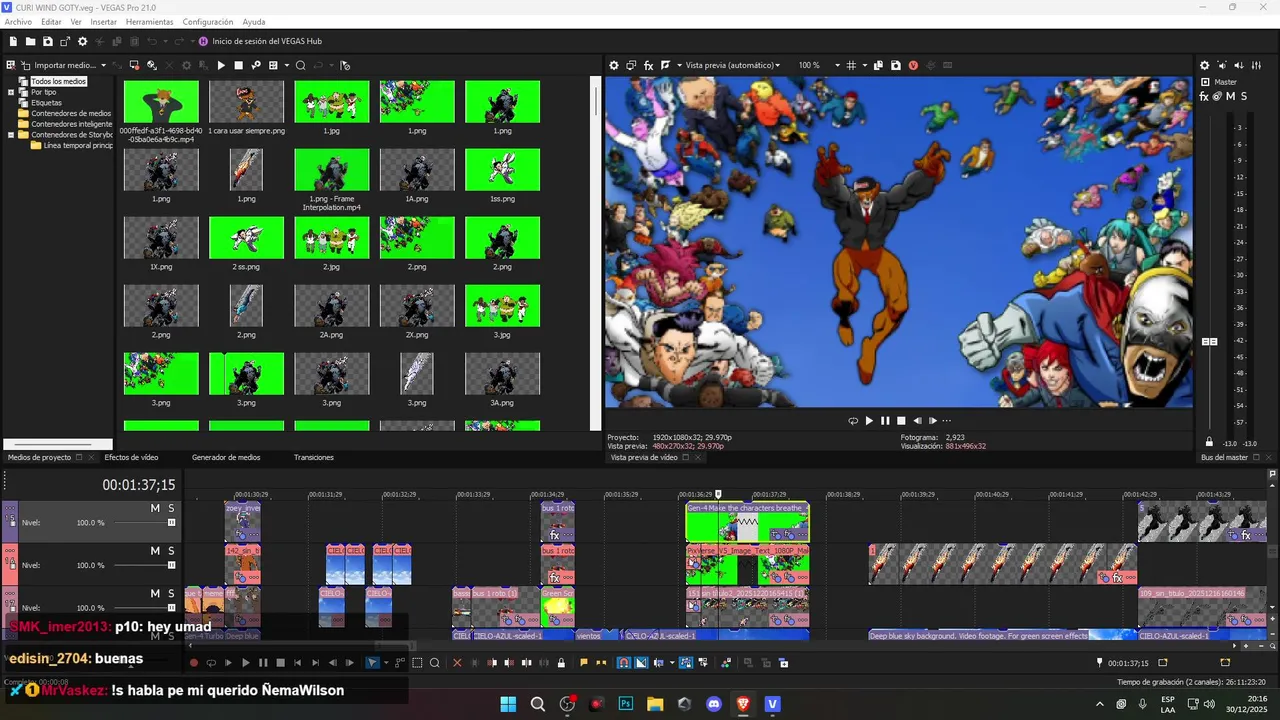This screenshot has height=720, width=1280.
Task: Select Todos los medios bin
Action: (x=58, y=82)
